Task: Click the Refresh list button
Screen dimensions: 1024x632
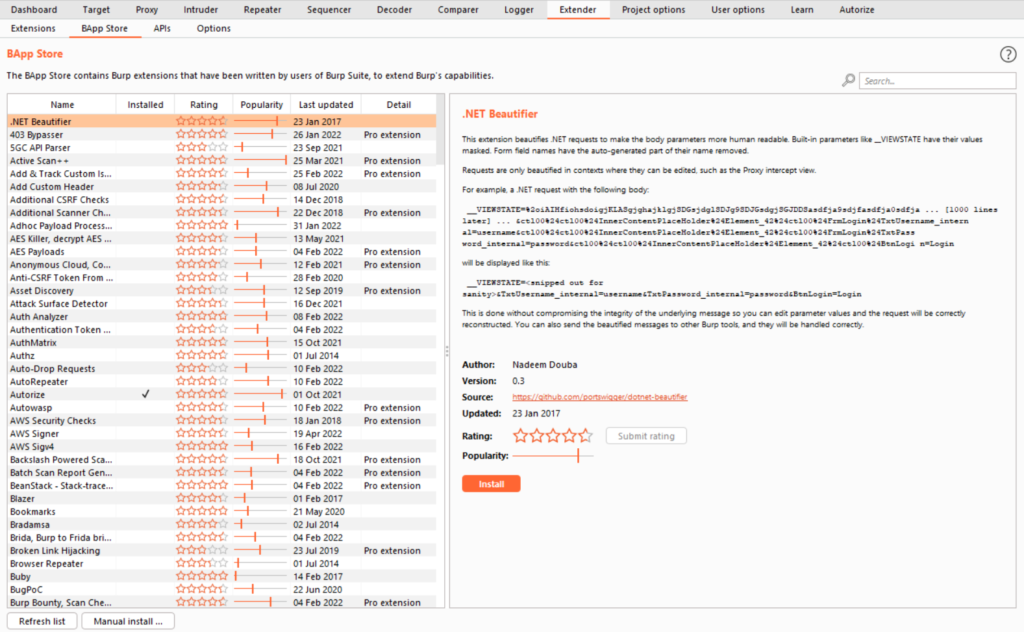Action: pyautogui.click(x=42, y=621)
